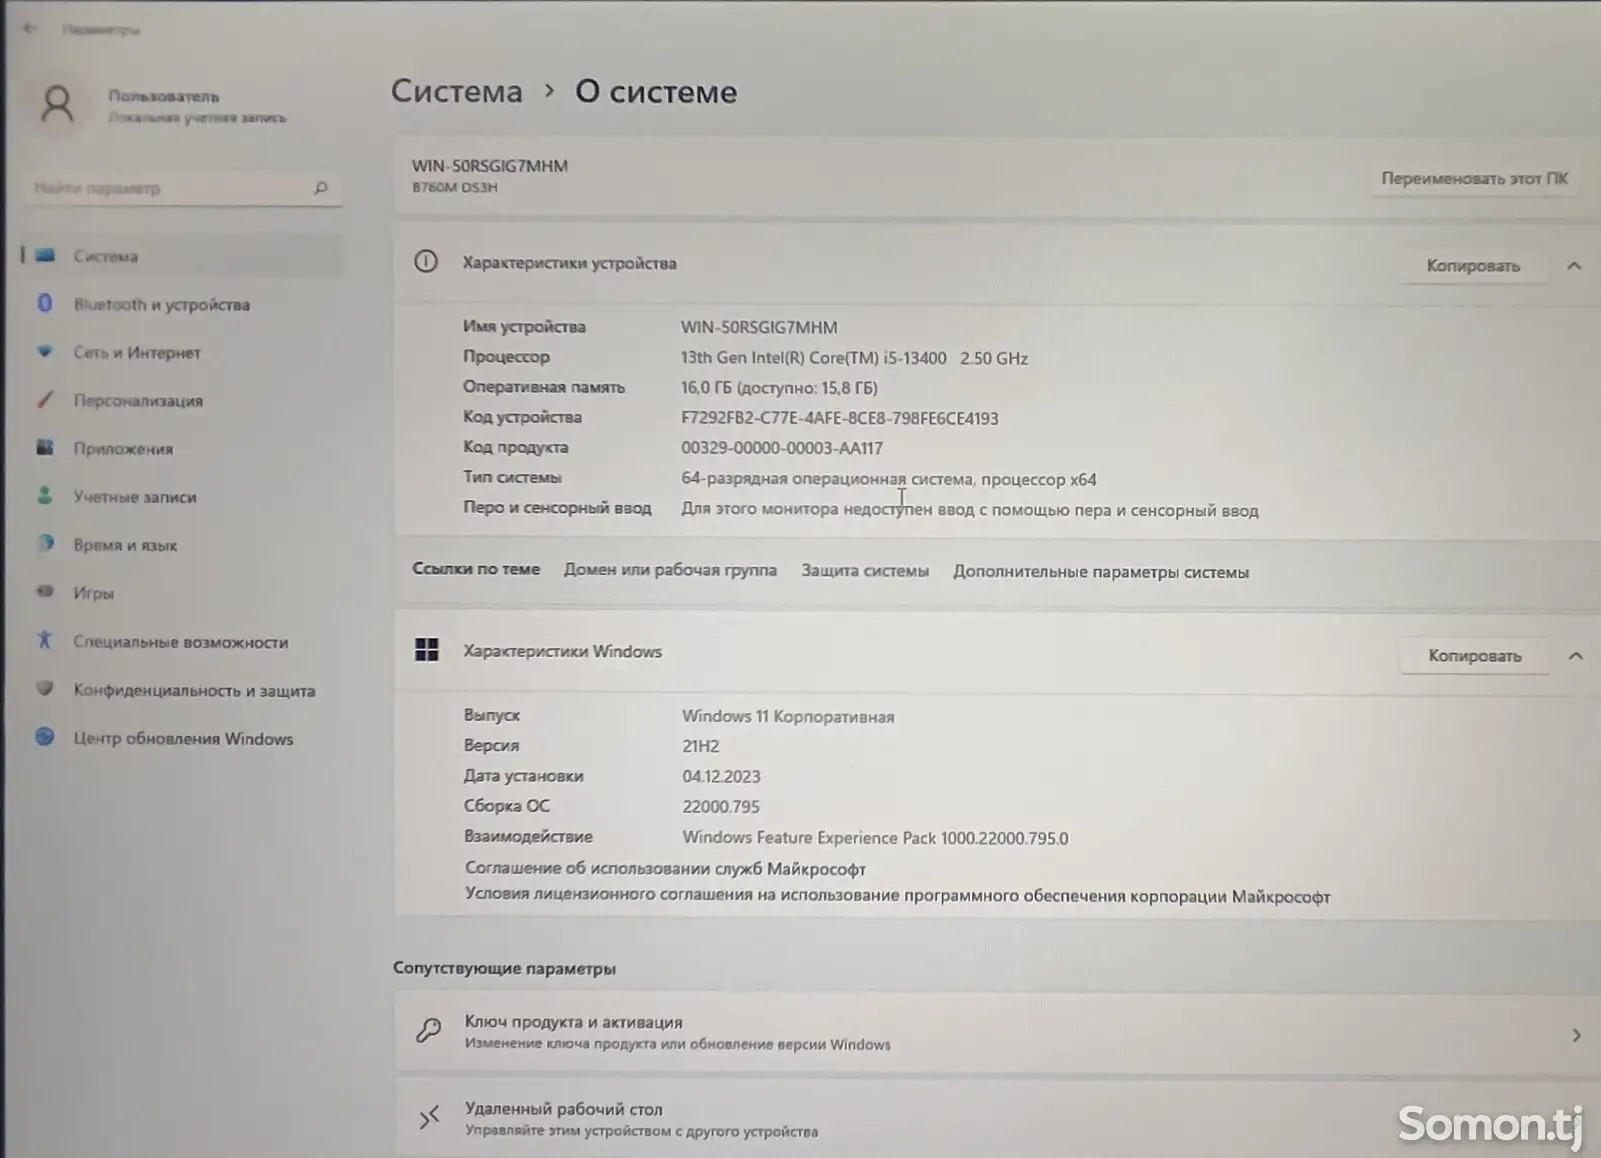Screen dimensions: 1601x1158
Task: Go to Приложения section
Action: 123,448
